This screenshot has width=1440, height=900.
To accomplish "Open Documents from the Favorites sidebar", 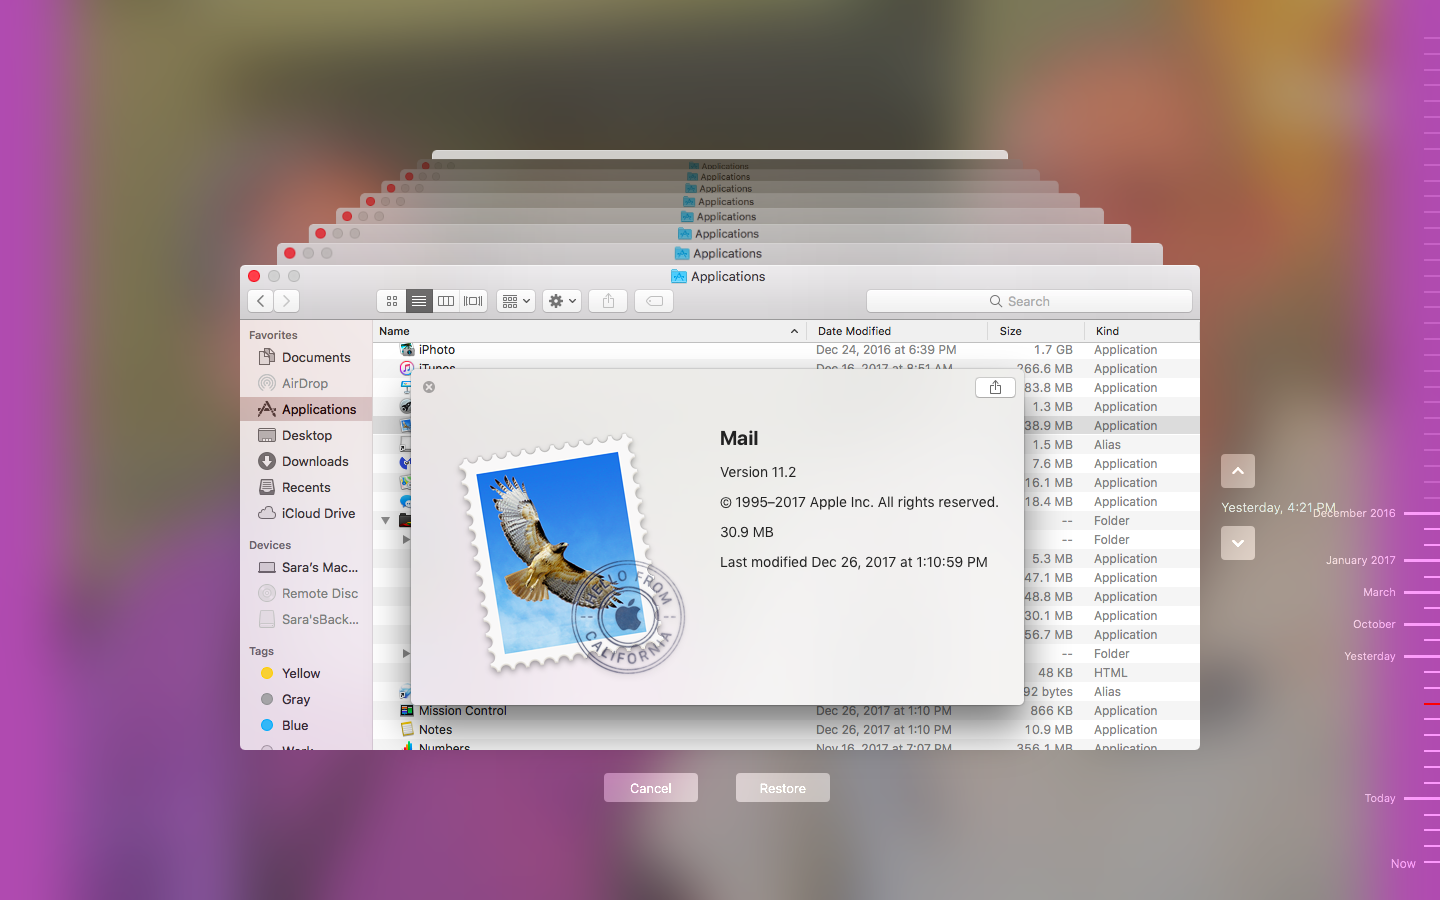I will point(306,357).
